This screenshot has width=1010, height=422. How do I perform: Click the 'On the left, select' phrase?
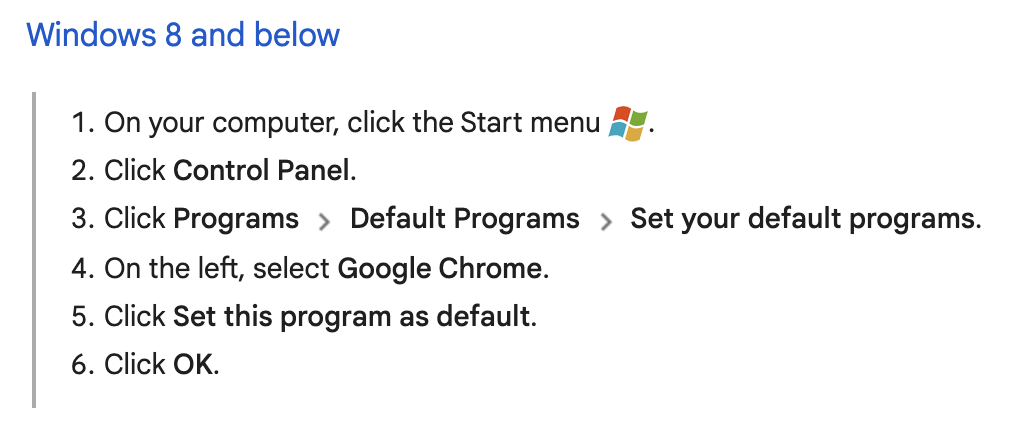(x=217, y=268)
